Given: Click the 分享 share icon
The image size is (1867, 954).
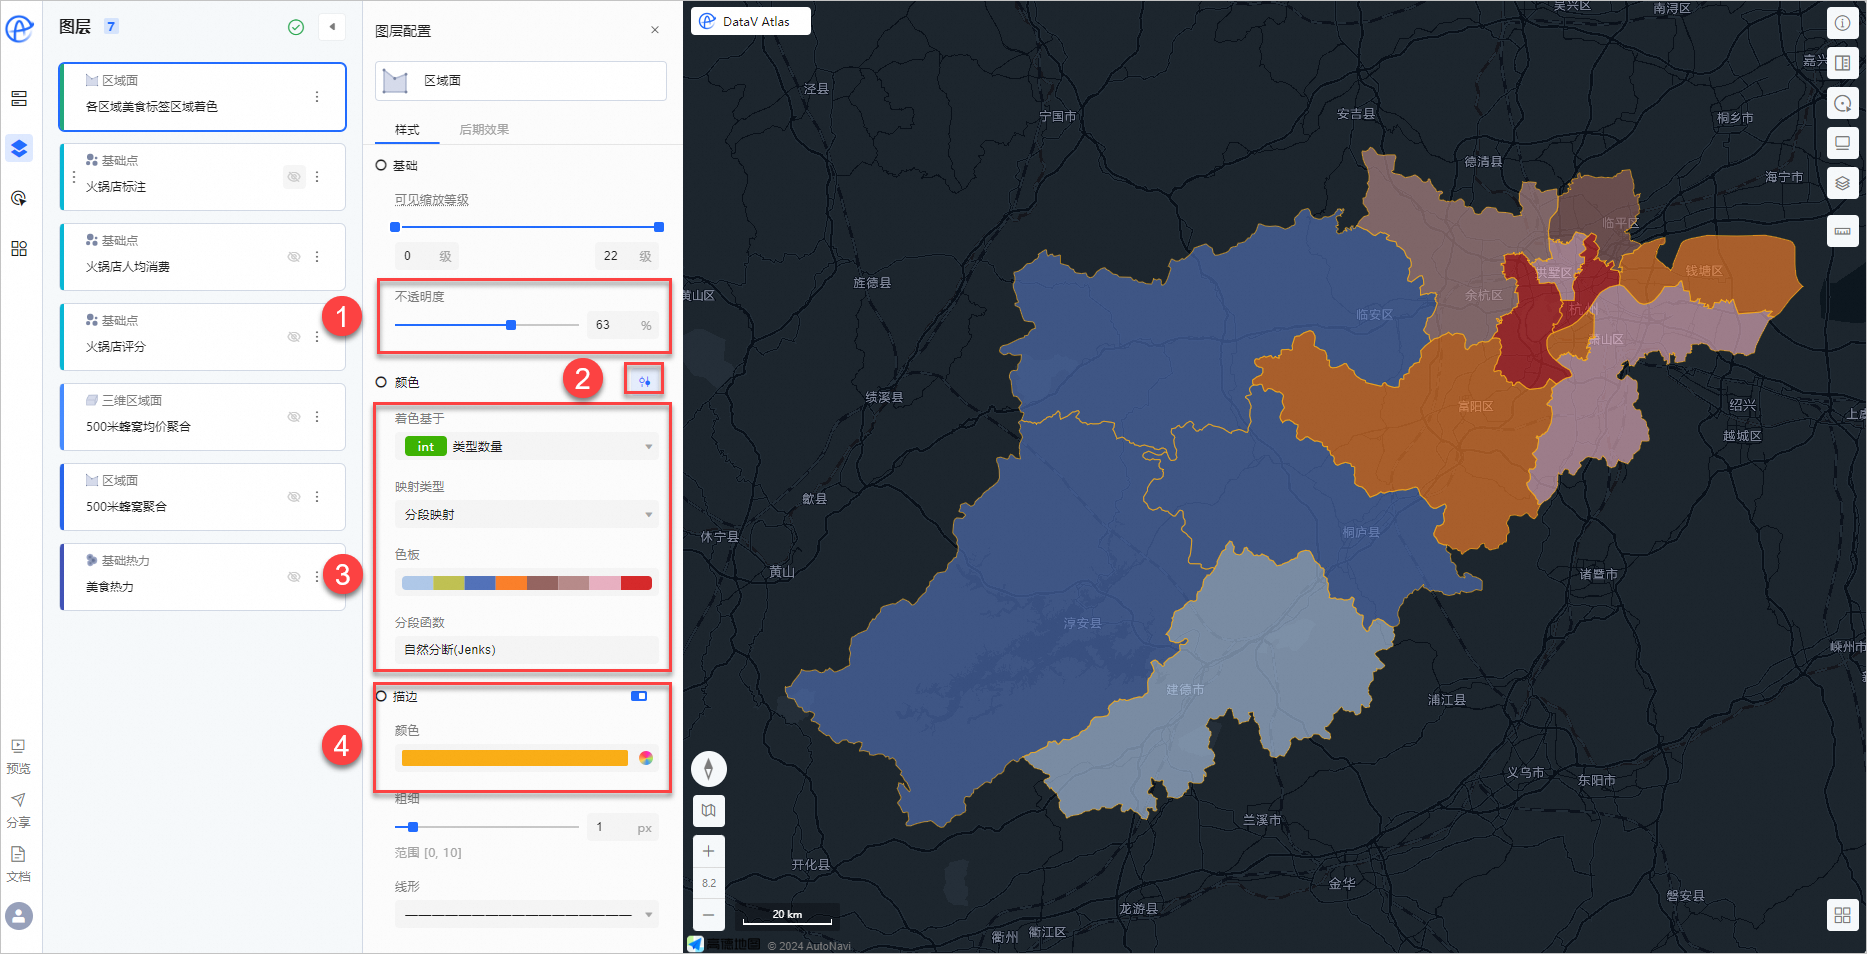Looking at the screenshot, I should tap(18, 800).
